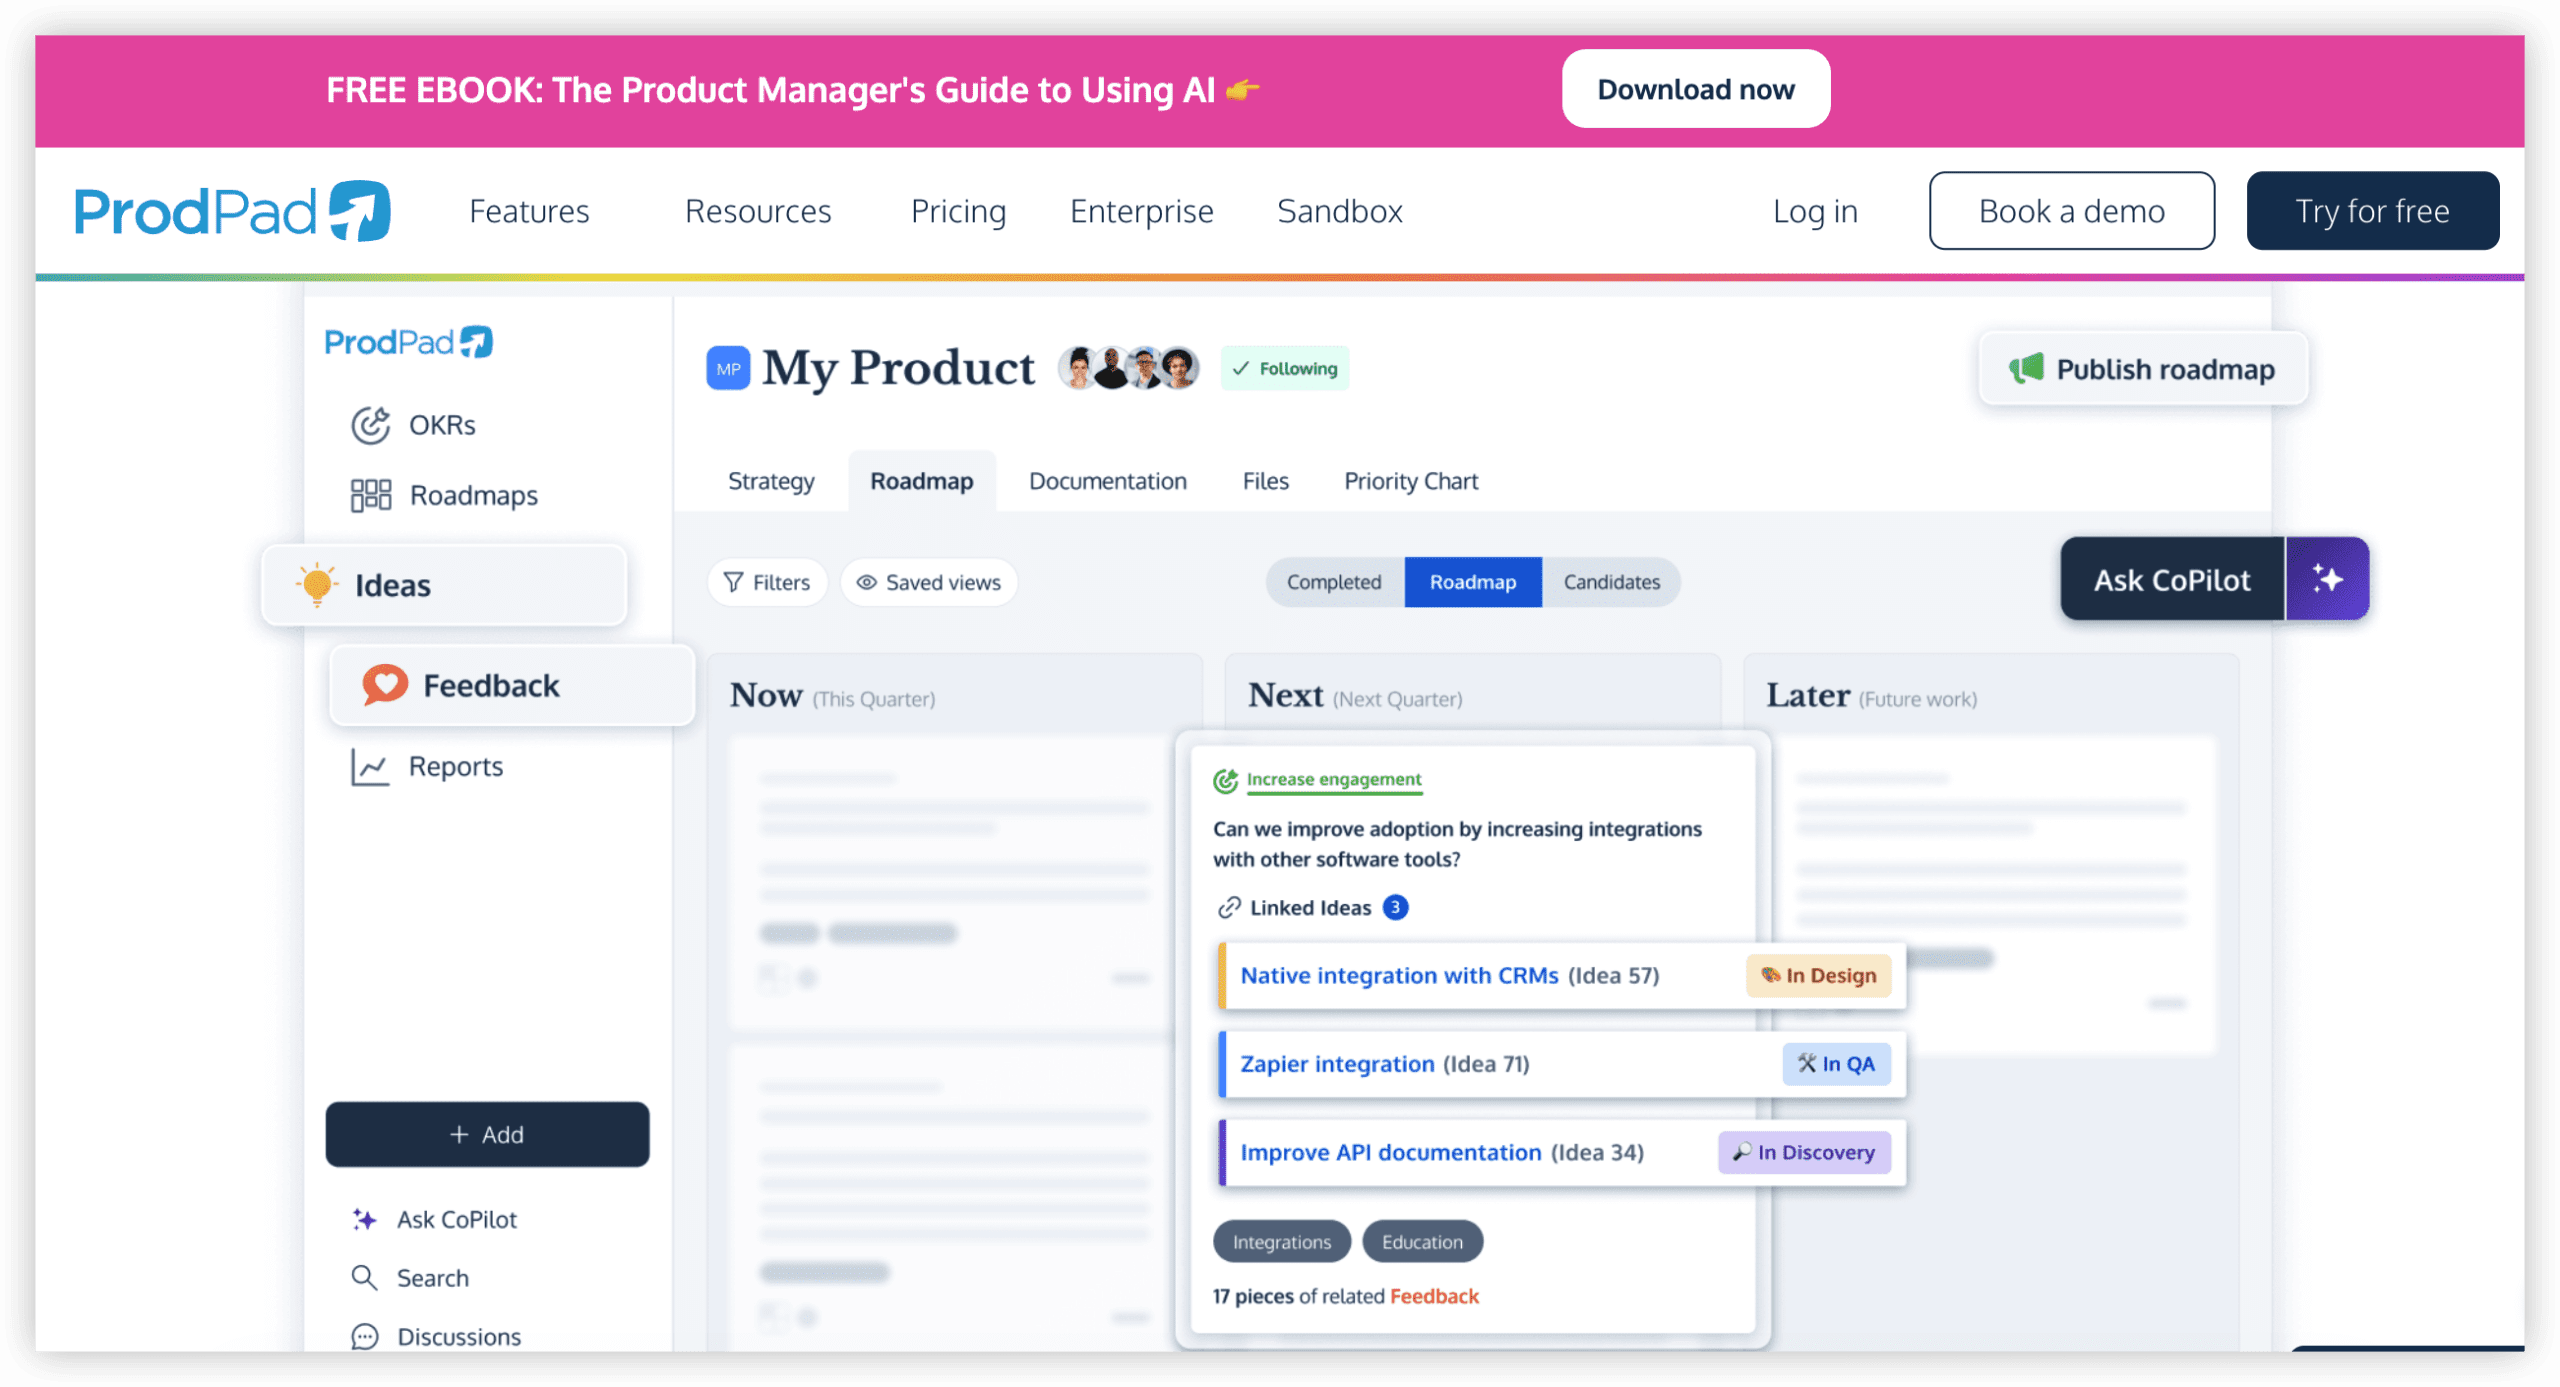Open Native integration with CRMs idea link
The width and height of the screenshot is (2560, 1387).
coord(1399,975)
